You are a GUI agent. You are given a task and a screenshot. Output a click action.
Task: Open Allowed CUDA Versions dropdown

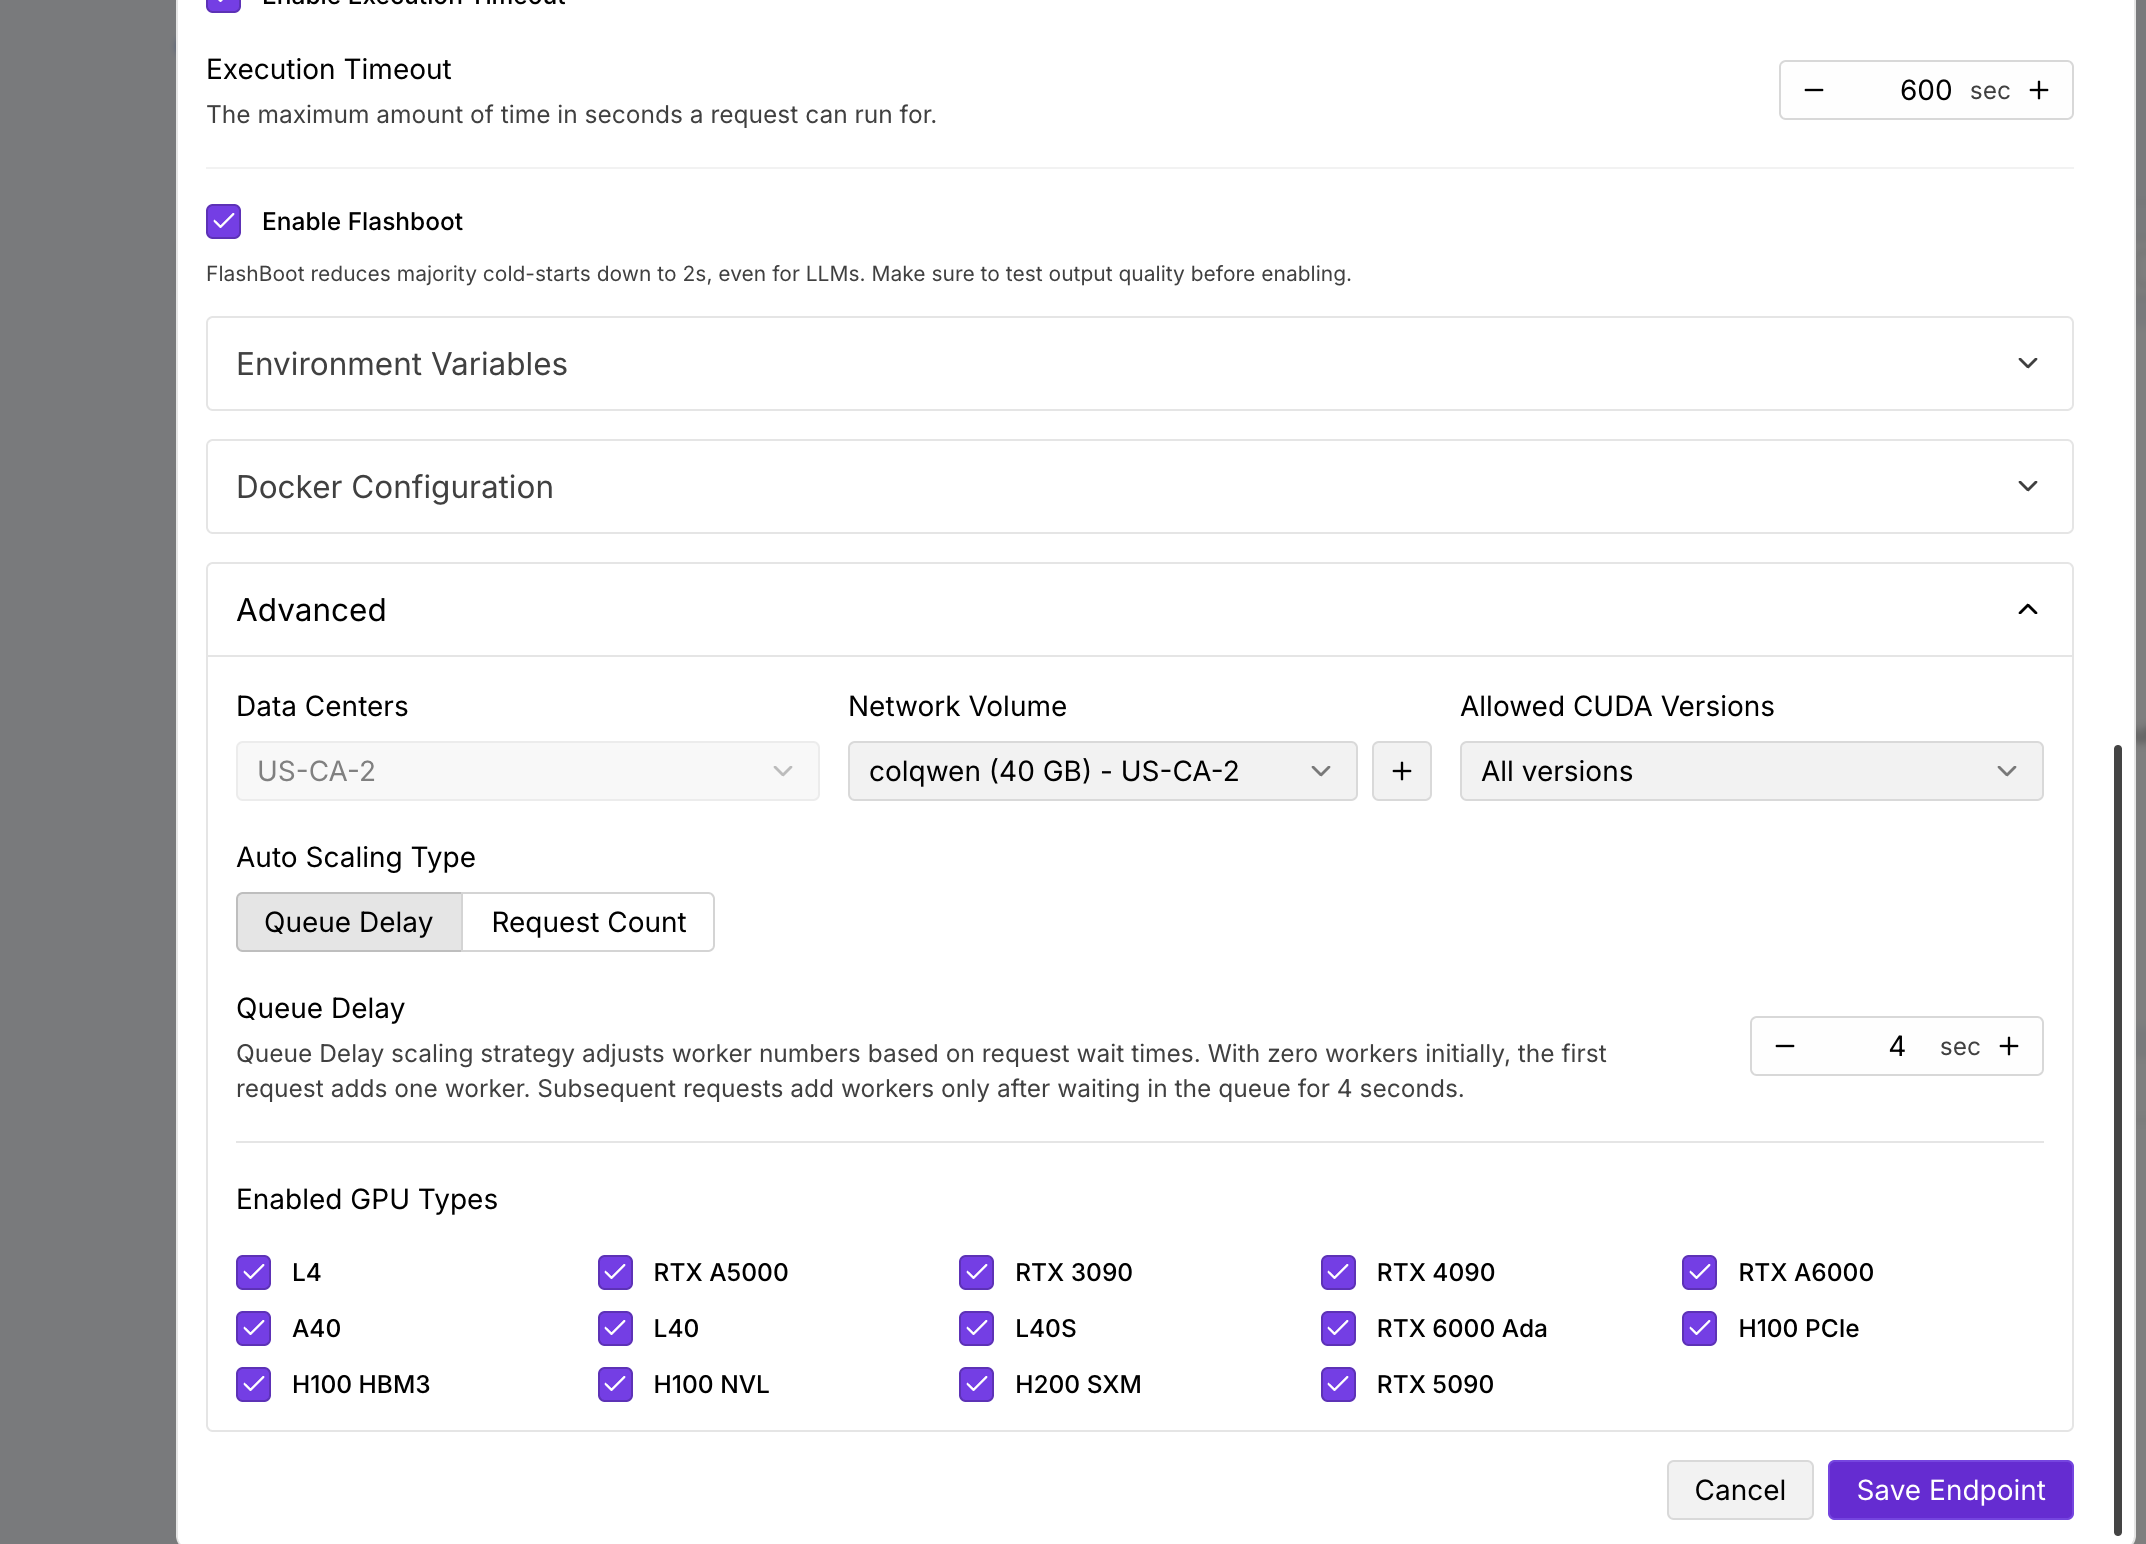tap(1750, 771)
